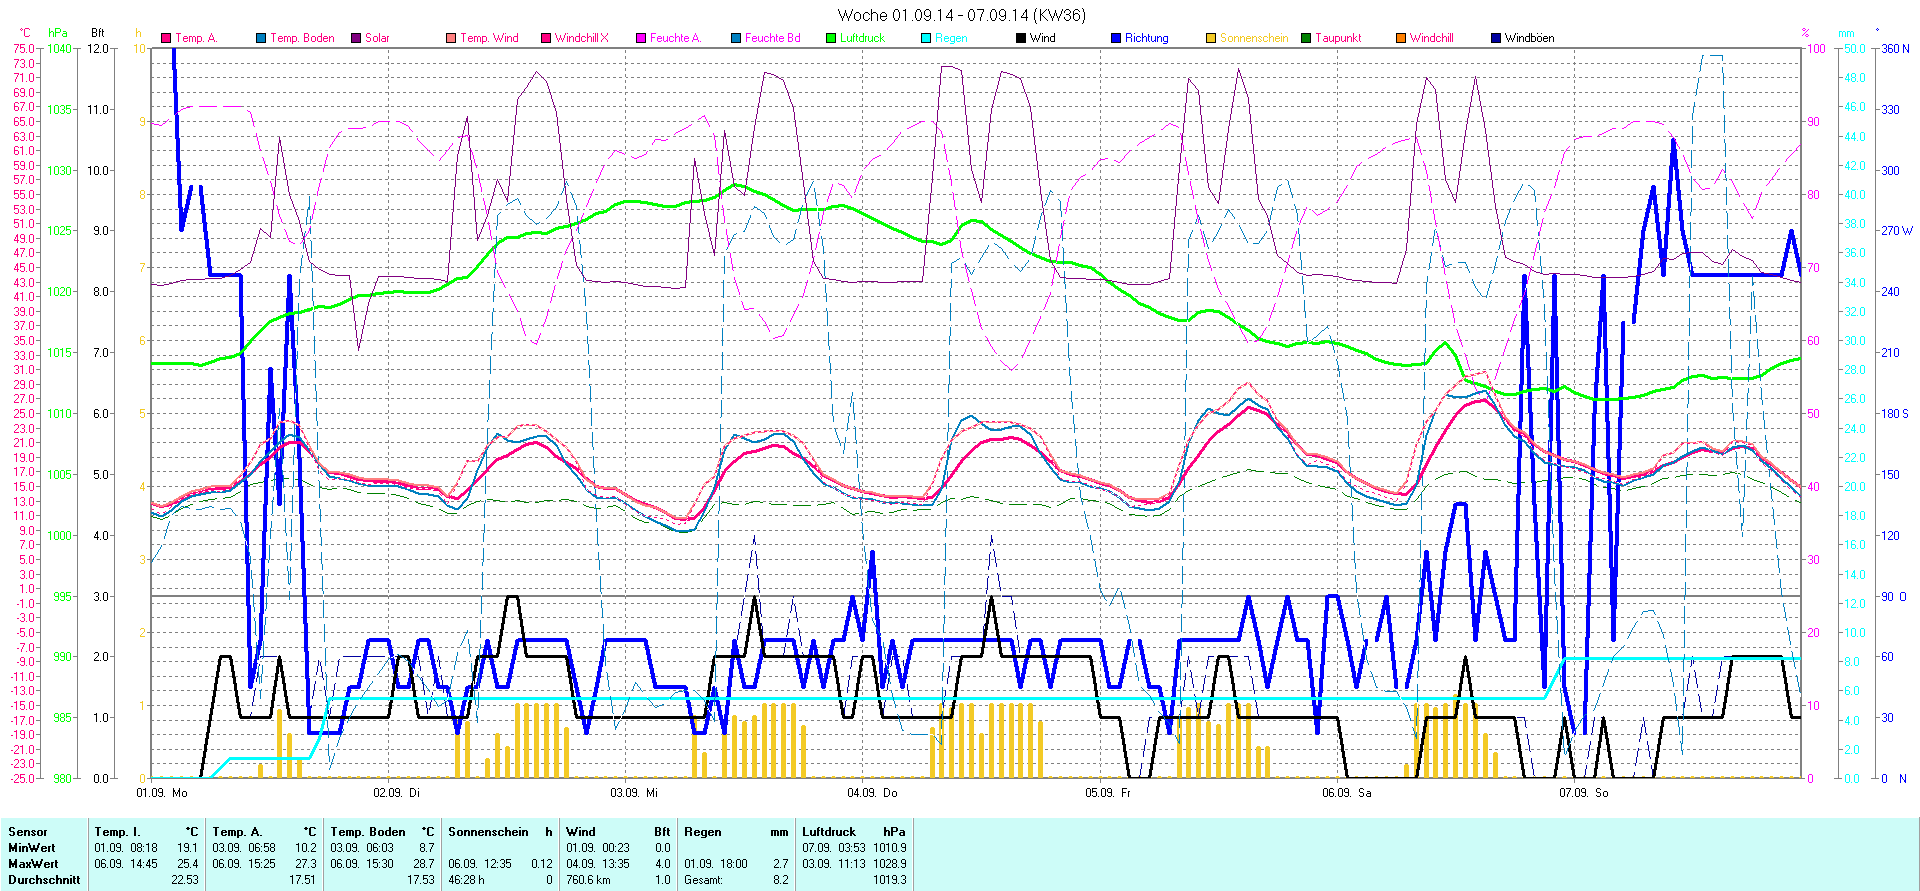
Task: Select the purple Solar legend square
Action: (x=356, y=38)
